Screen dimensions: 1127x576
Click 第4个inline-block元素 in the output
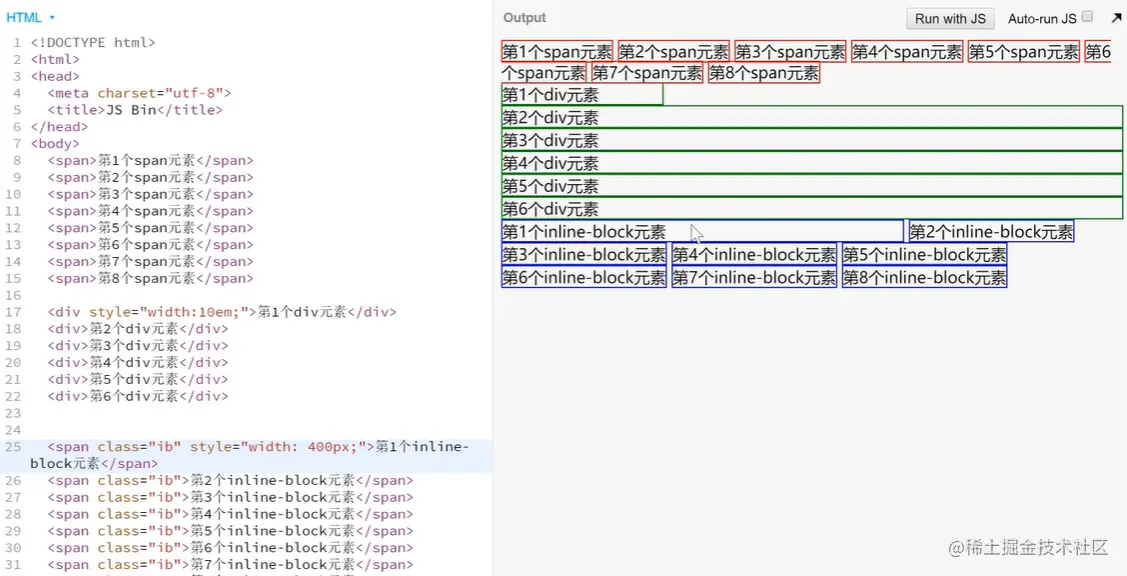pos(755,255)
